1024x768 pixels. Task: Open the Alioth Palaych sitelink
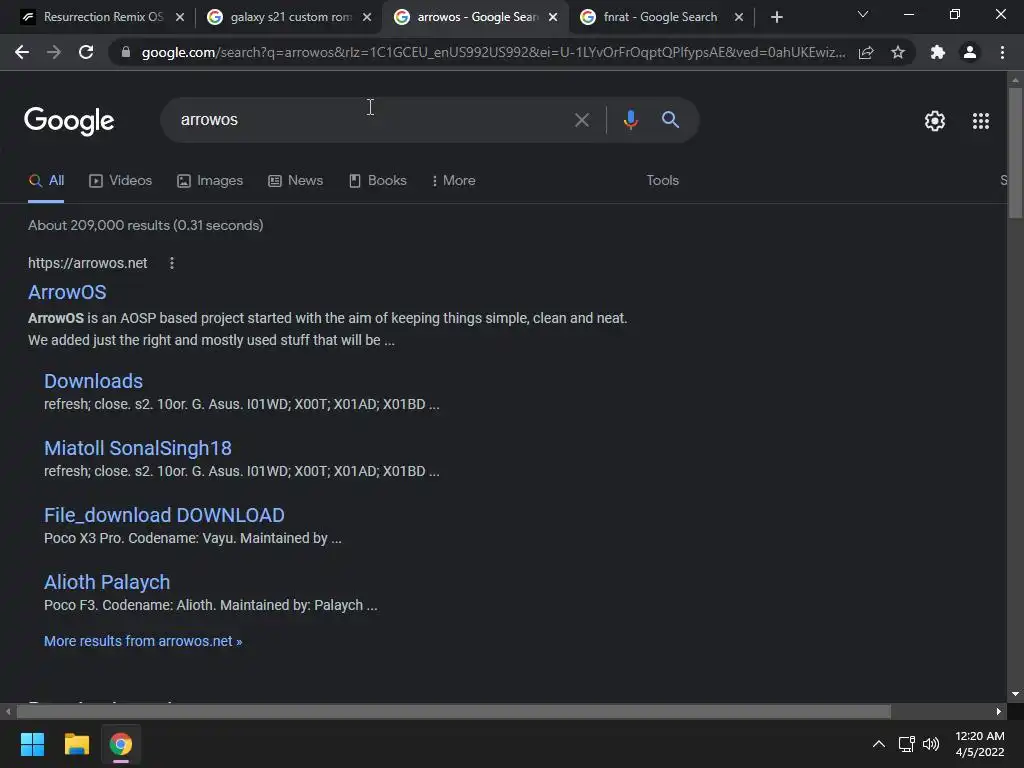107,582
